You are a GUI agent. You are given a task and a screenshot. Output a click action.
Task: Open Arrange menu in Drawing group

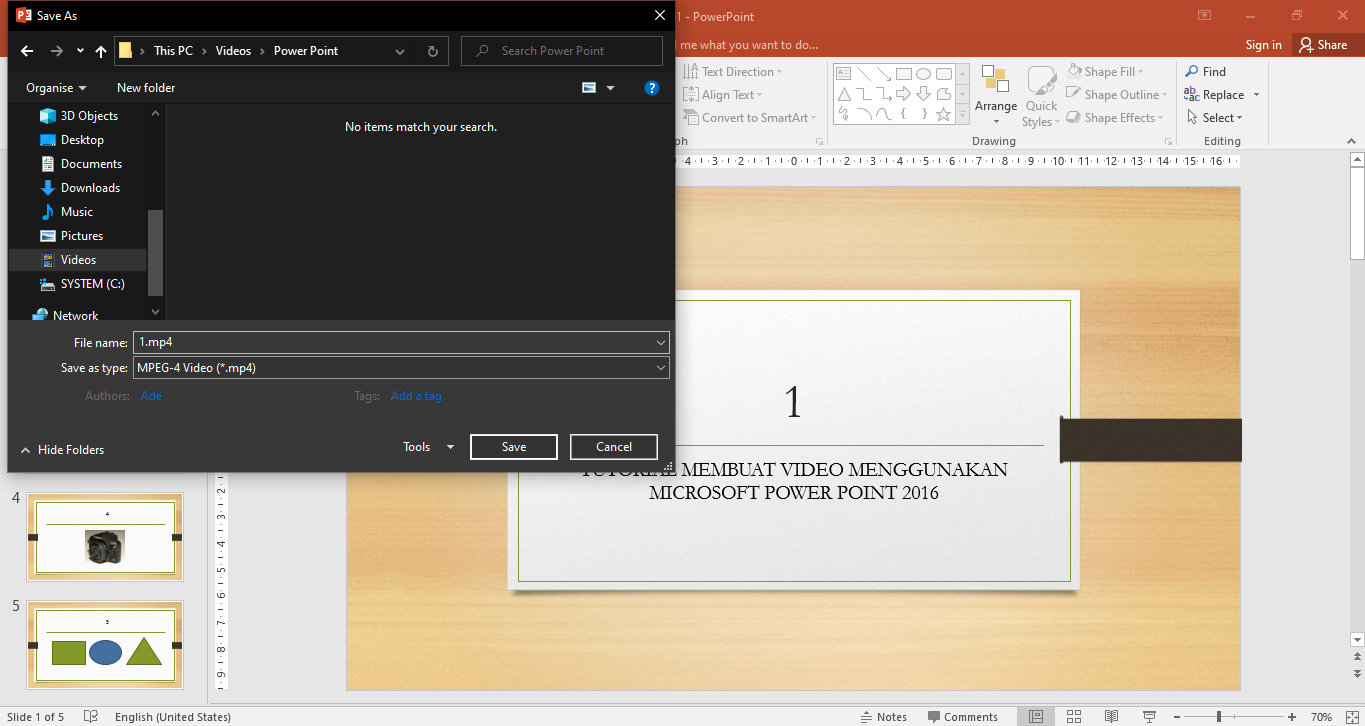pyautogui.click(x=995, y=96)
